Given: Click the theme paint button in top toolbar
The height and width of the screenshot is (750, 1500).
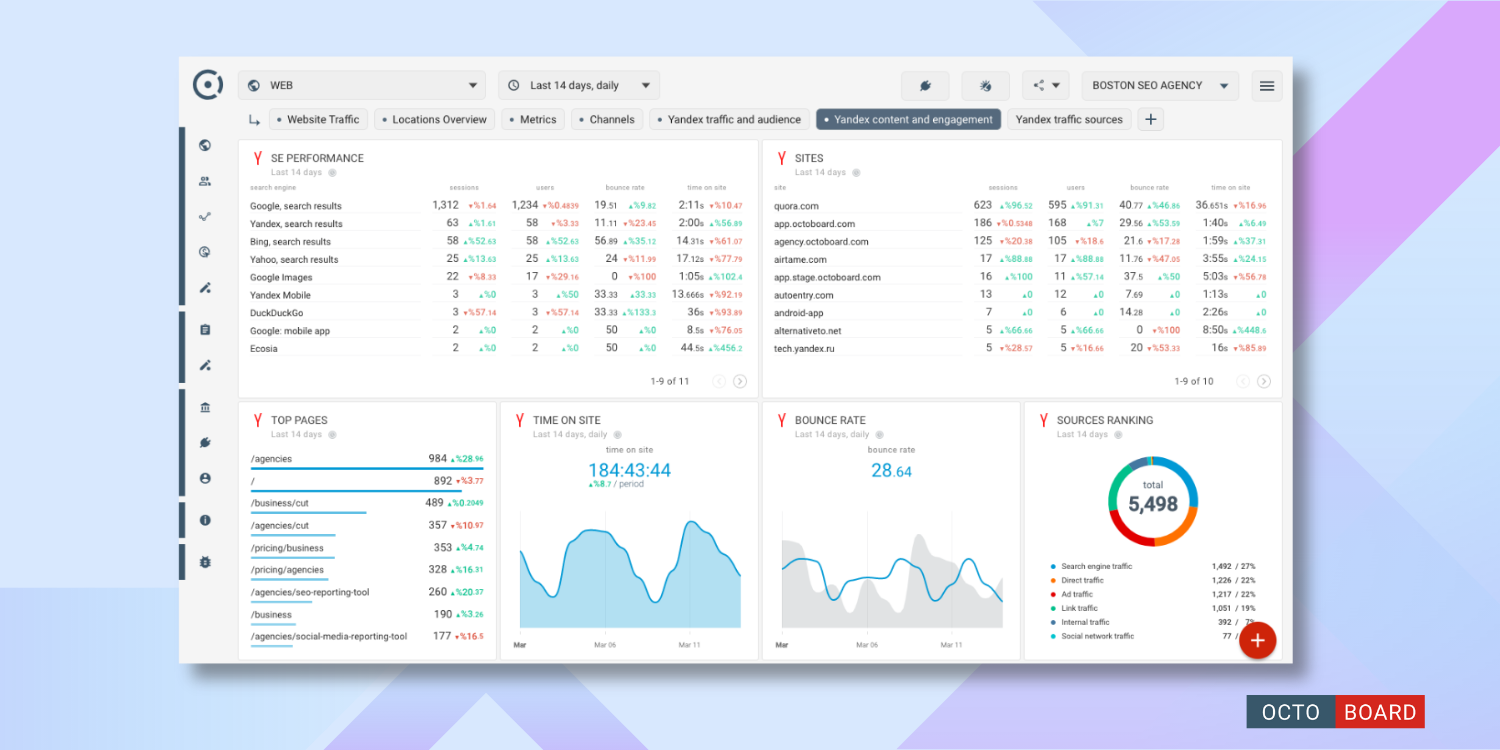Looking at the screenshot, I should [x=985, y=86].
